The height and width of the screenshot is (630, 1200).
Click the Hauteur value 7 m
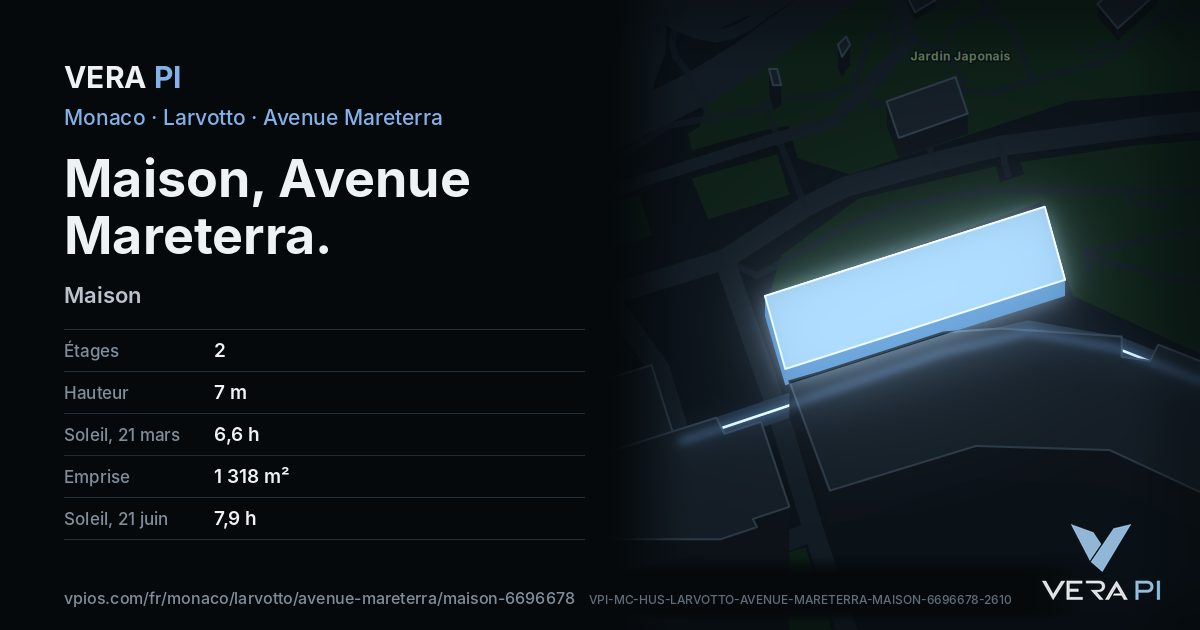(230, 393)
